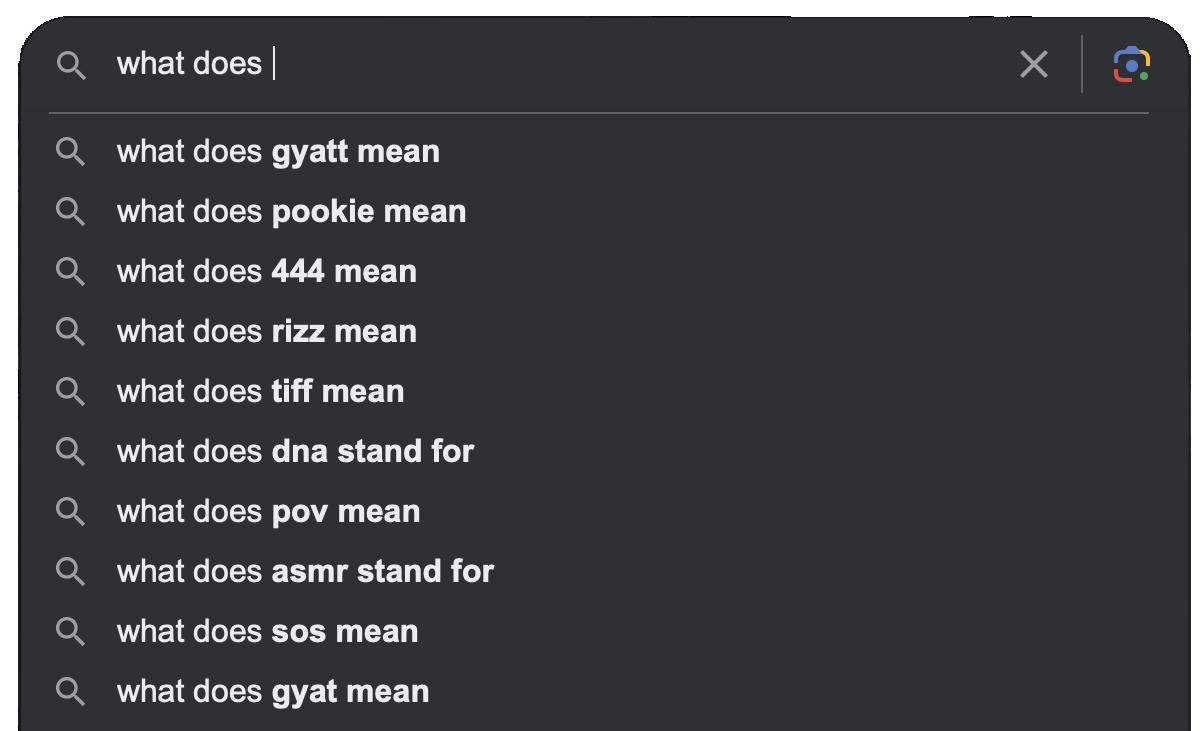Choose 'what does pookie mean' suggestion
The height and width of the screenshot is (731, 1204).
point(291,212)
